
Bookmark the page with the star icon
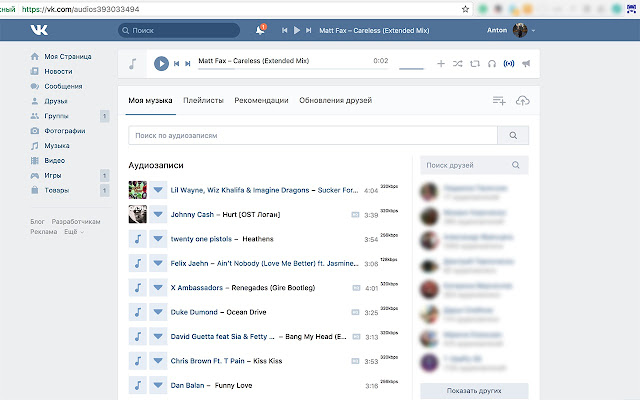pyautogui.click(x=465, y=9)
